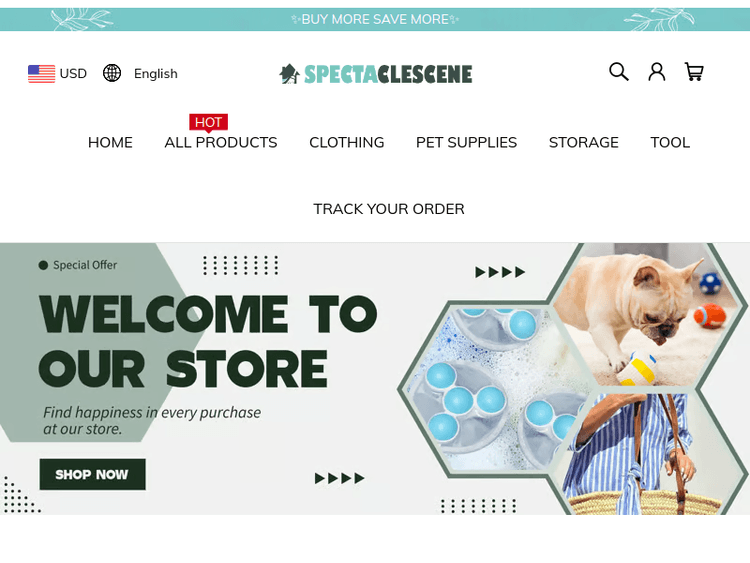Click the bulldog photo in banner

point(647,314)
